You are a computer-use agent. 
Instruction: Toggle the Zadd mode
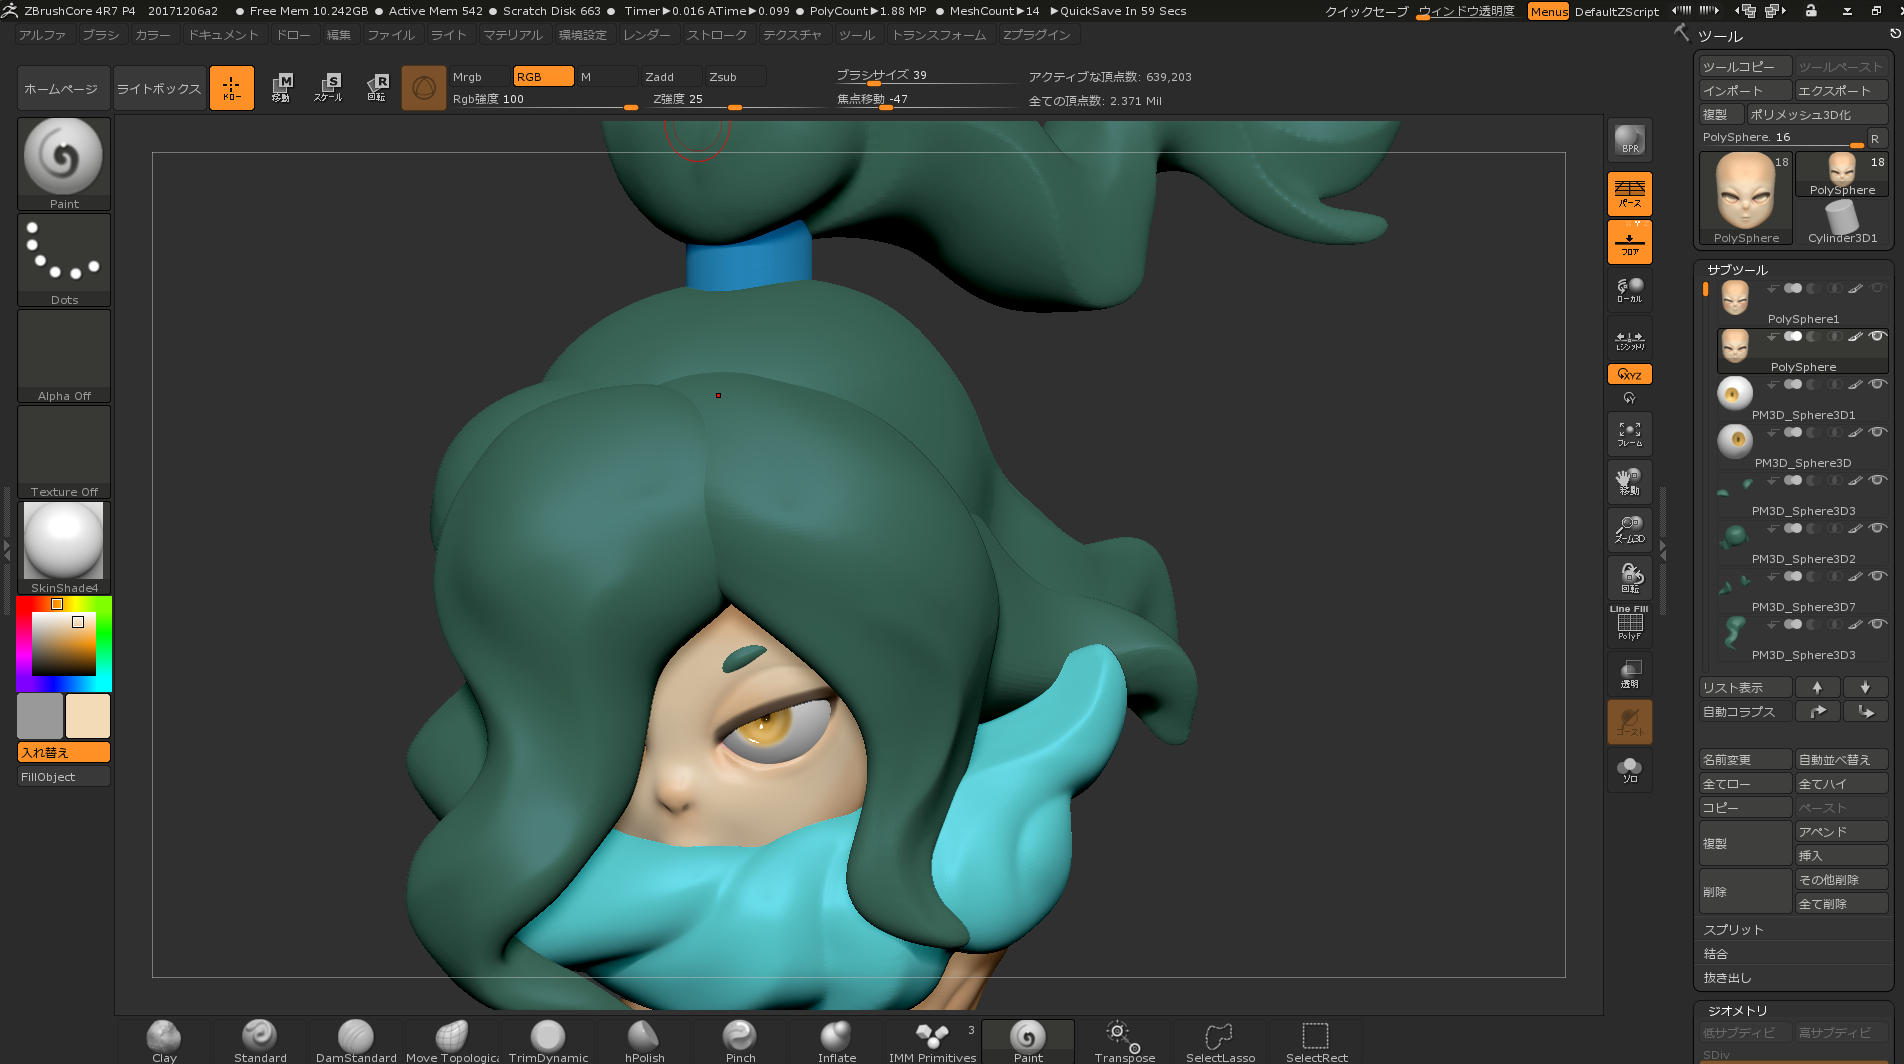coord(671,77)
